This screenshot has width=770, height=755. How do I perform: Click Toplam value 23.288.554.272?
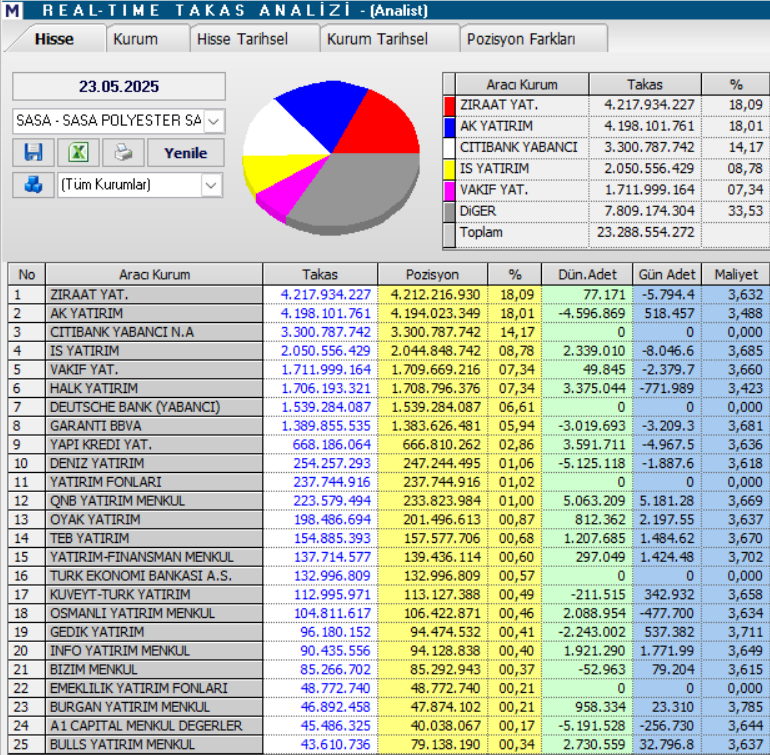pyautogui.click(x=645, y=233)
